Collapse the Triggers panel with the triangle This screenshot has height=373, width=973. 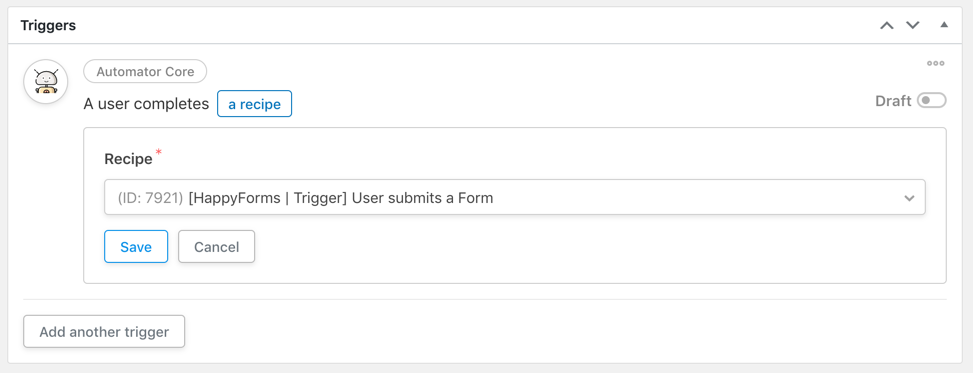944,25
